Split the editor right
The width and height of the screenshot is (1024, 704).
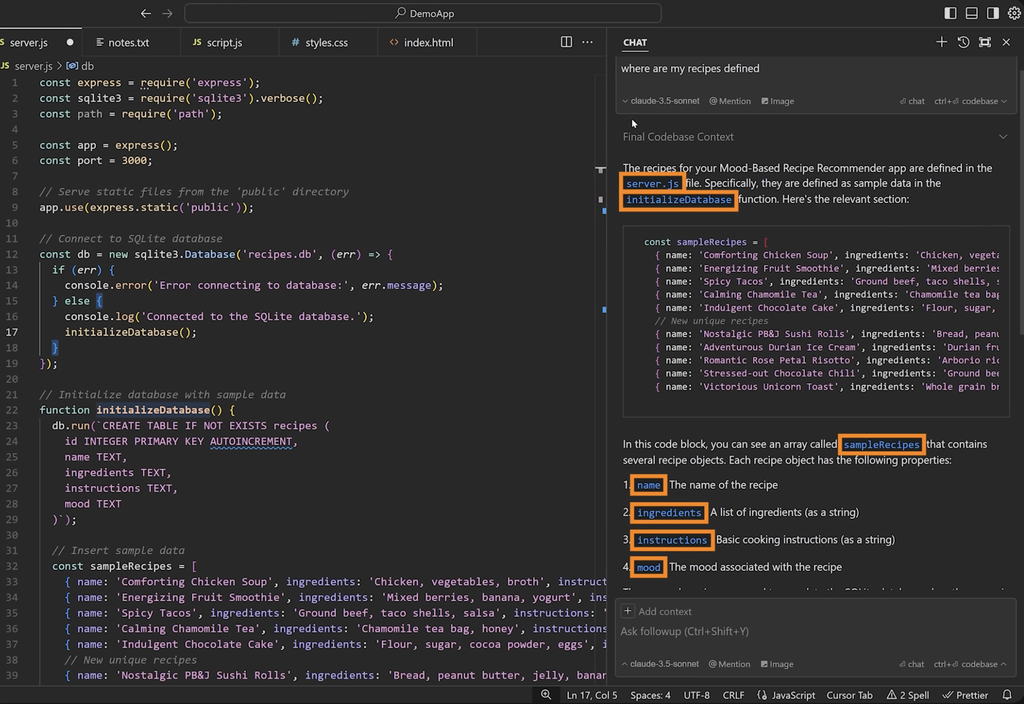coord(566,42)
